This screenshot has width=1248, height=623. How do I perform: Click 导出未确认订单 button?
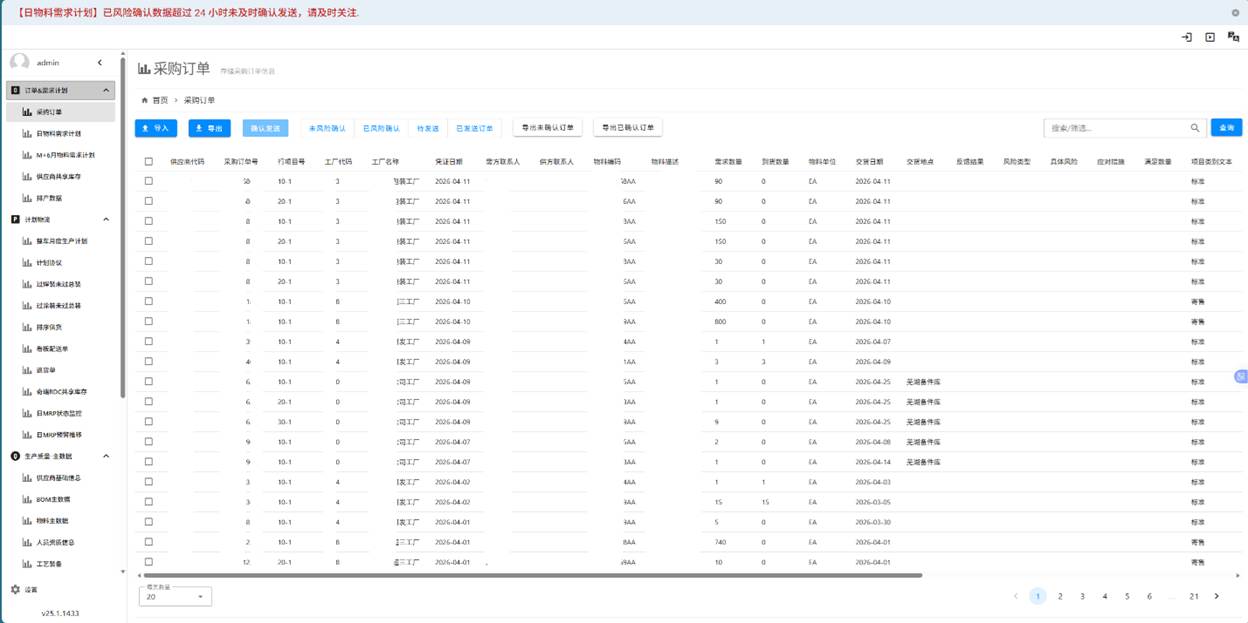pos(547,128)
